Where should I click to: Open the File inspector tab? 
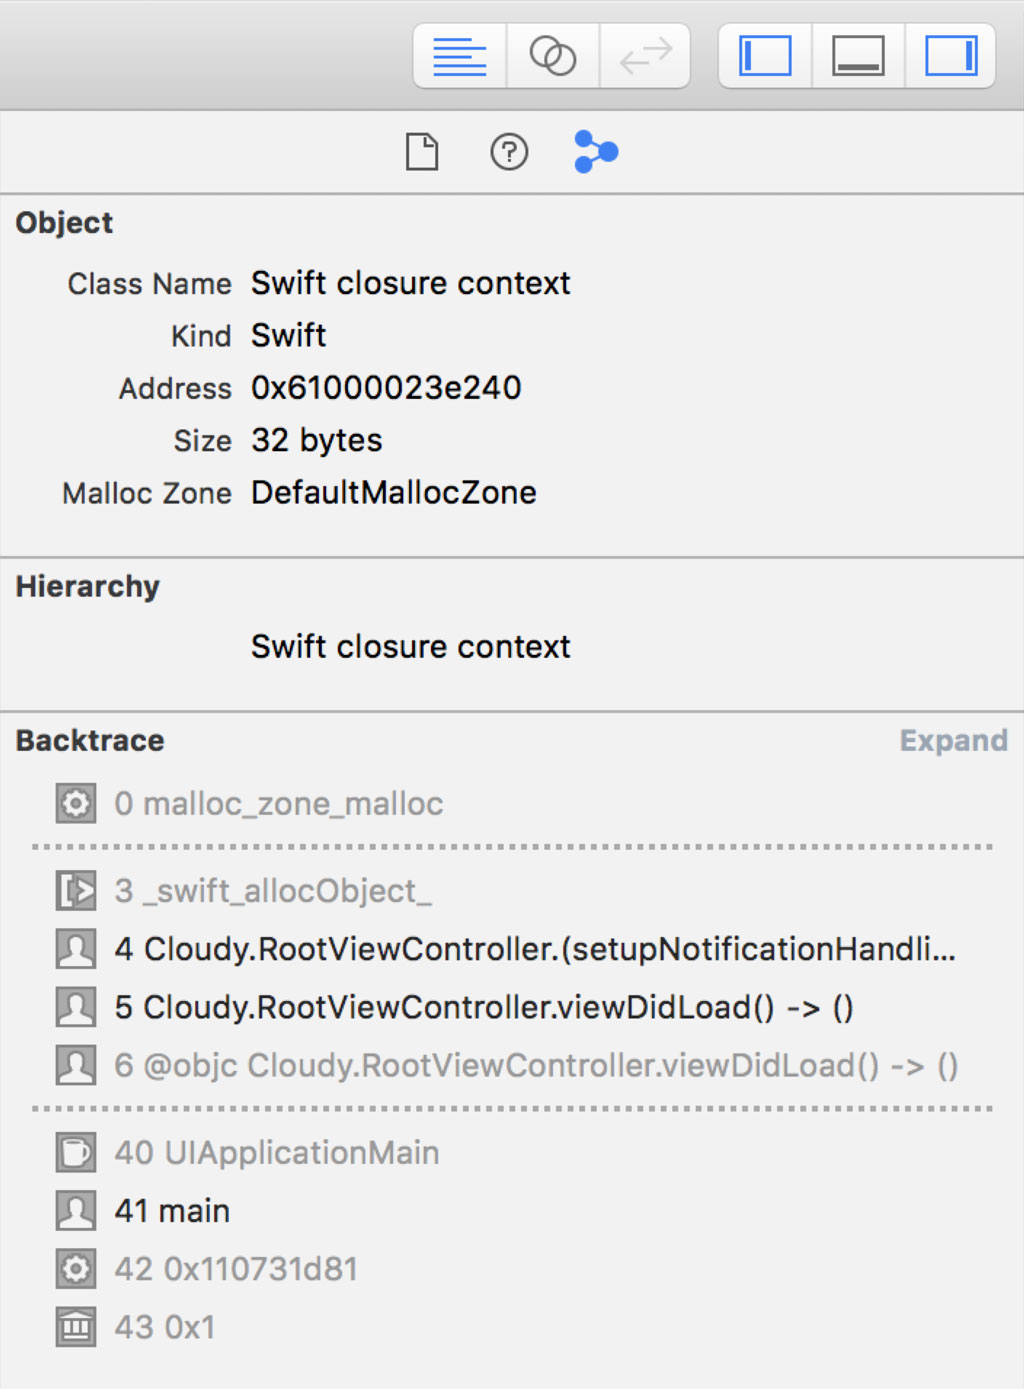pos(422,152)
